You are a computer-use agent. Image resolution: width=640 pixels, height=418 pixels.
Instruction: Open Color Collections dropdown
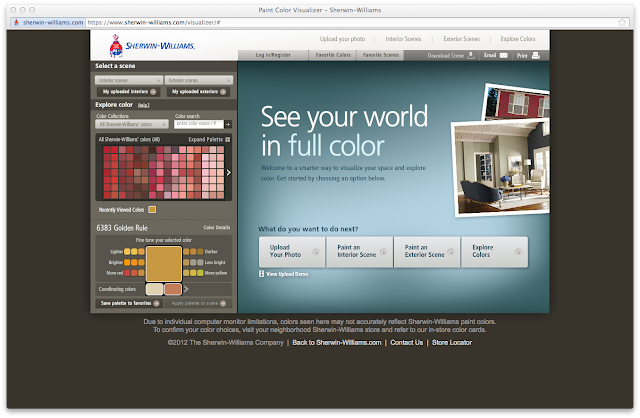(132, 124)
